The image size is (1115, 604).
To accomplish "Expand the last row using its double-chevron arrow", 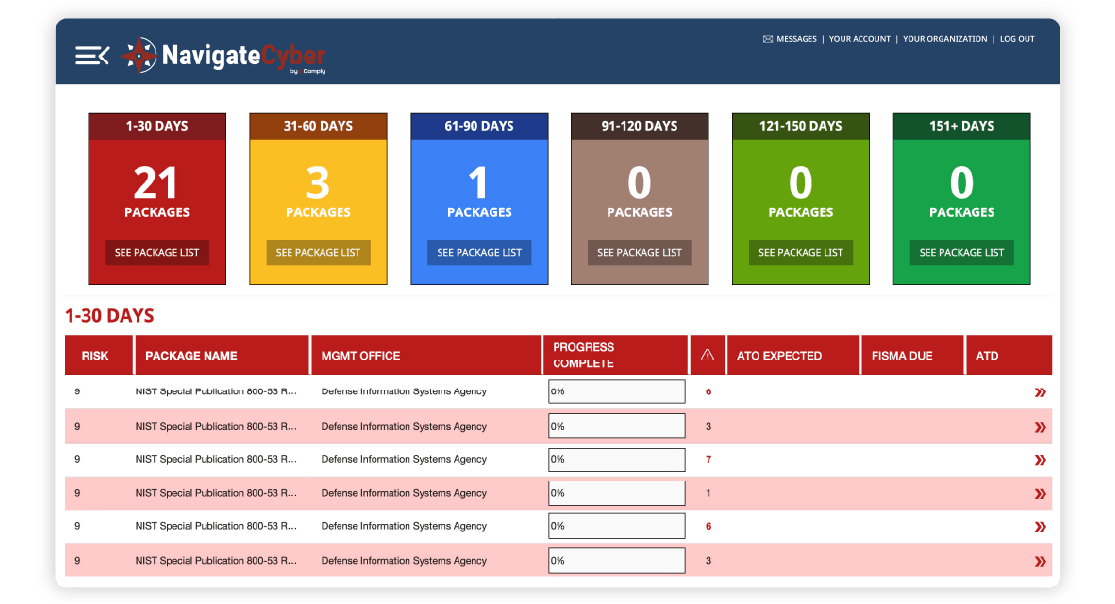I will pos(1040,561).
